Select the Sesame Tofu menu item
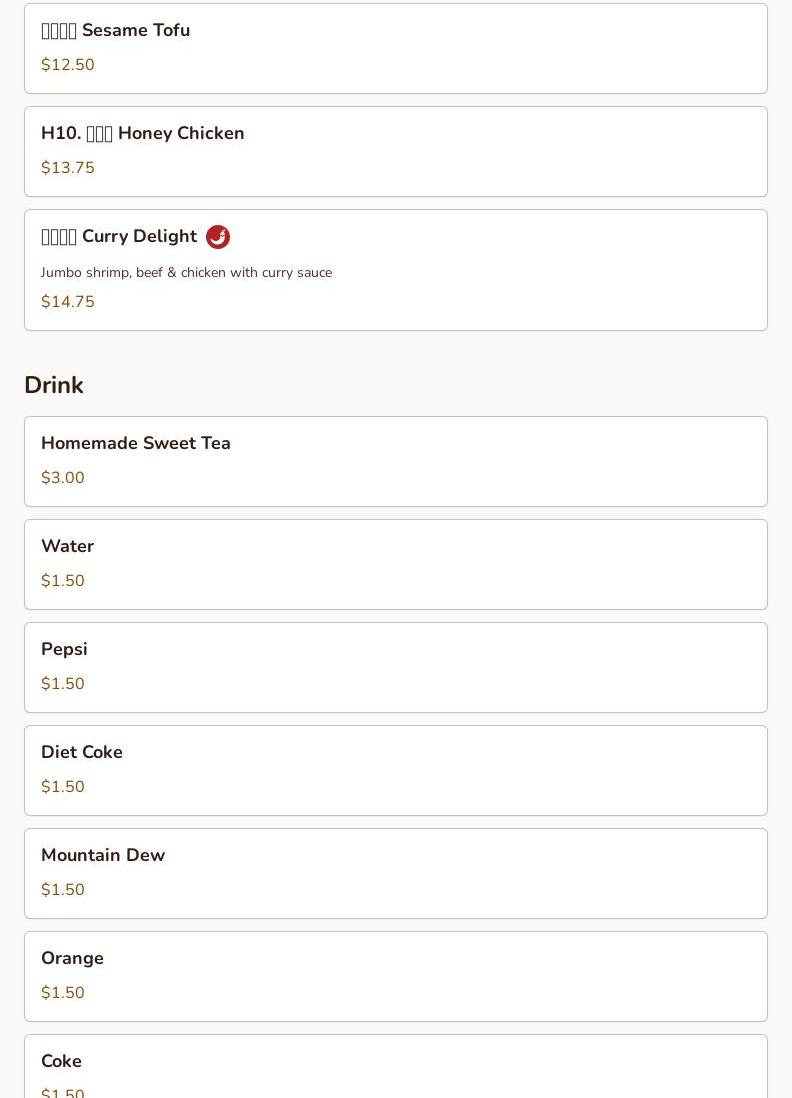Image resolution: width=792 pixels, height=1098 pixels. 395,48
